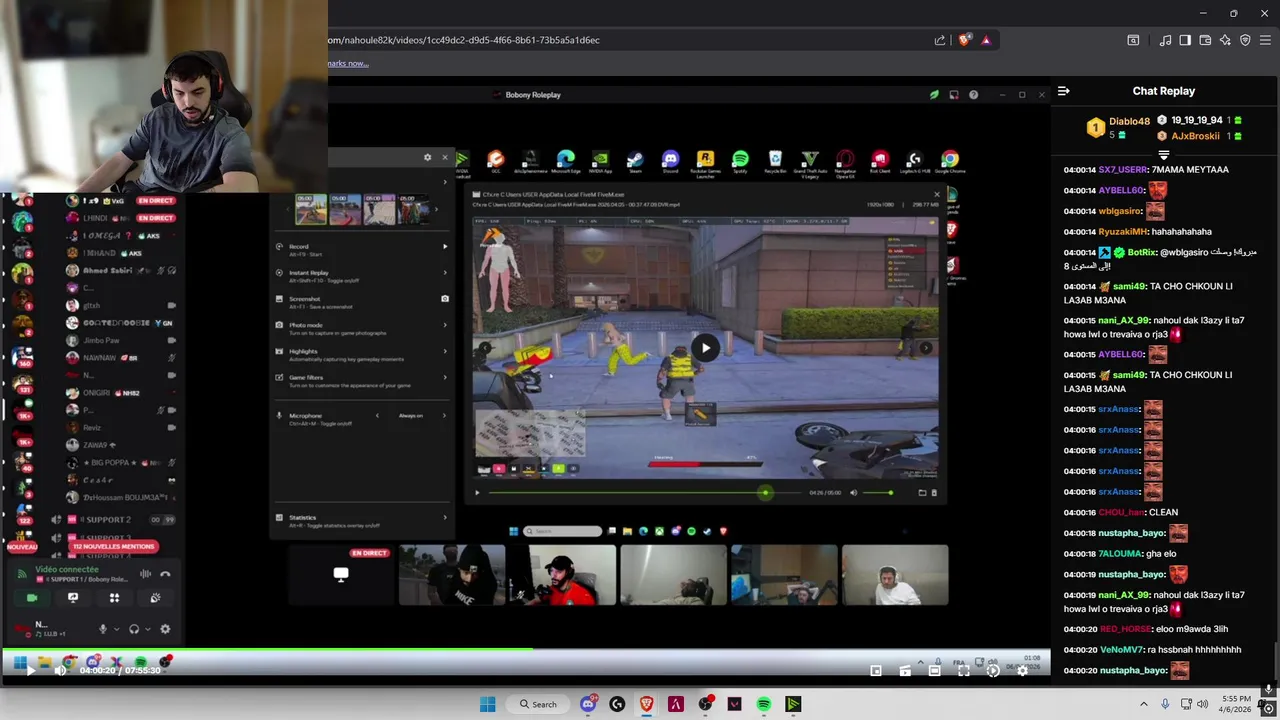Toggle theatre mode on stream player

(x=934, y=671)
